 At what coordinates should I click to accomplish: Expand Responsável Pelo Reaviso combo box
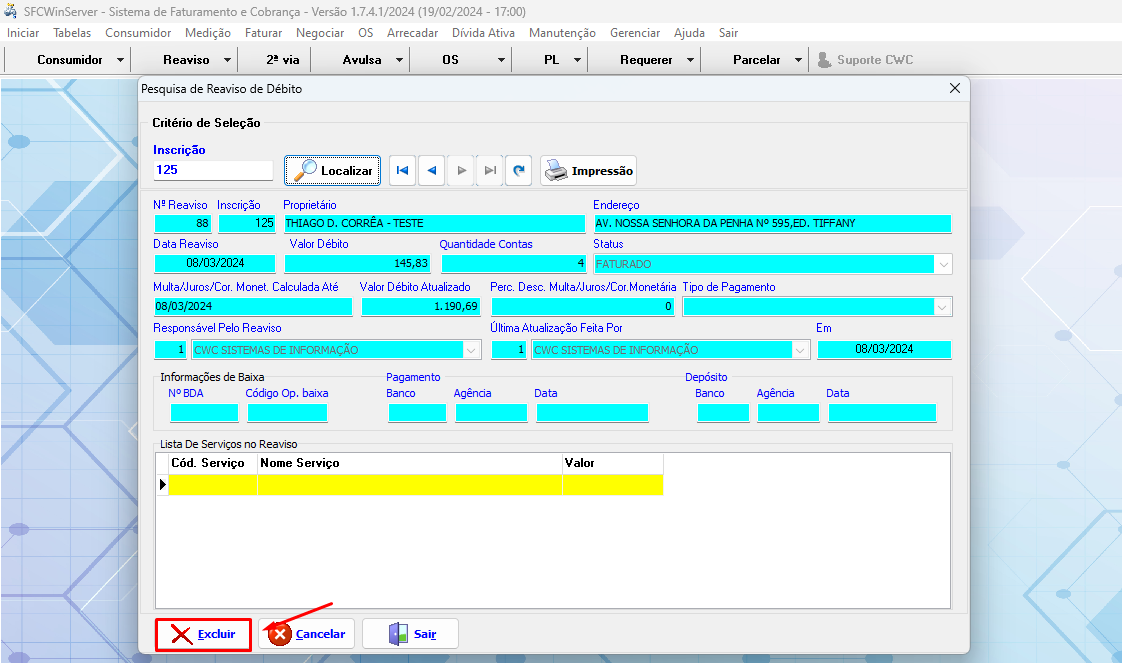(x=472, y=350)
